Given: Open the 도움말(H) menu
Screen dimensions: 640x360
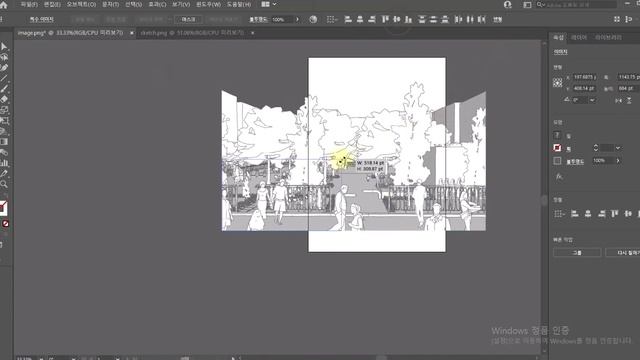Looking at the screenshot, I should pos(239,4).
